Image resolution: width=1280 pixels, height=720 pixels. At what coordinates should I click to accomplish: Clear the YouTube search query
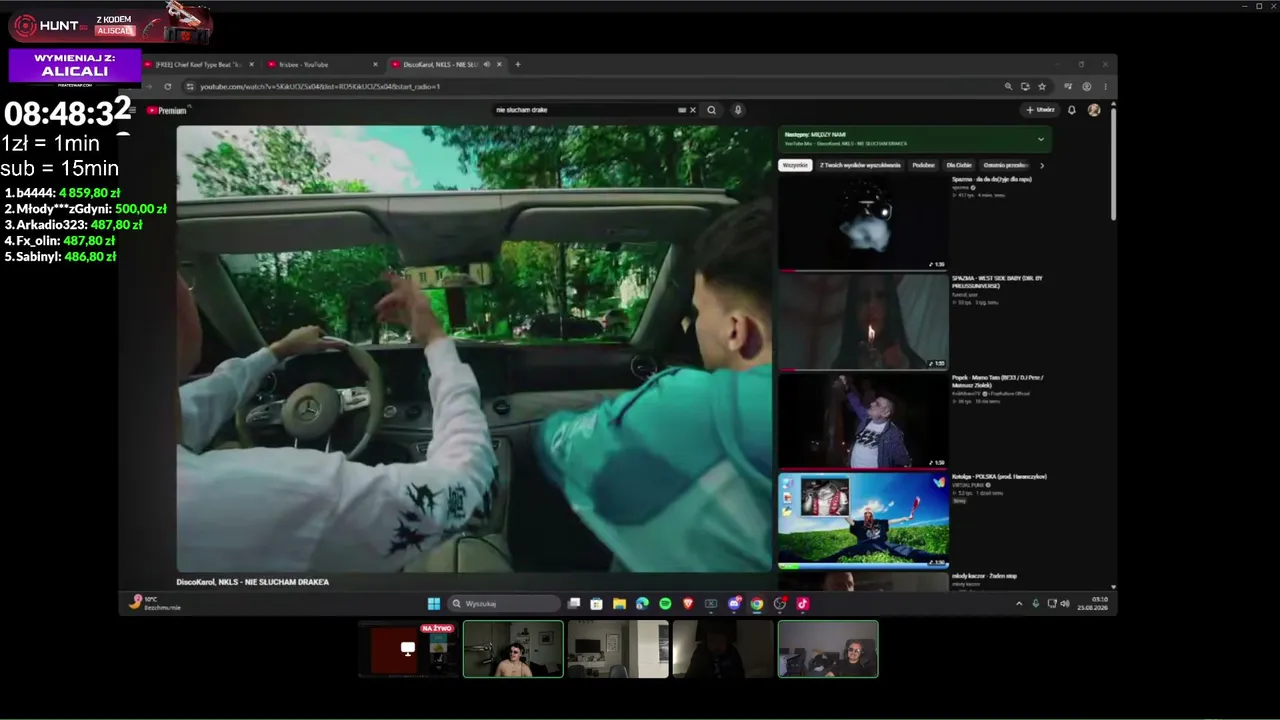(x=692, y=110)
